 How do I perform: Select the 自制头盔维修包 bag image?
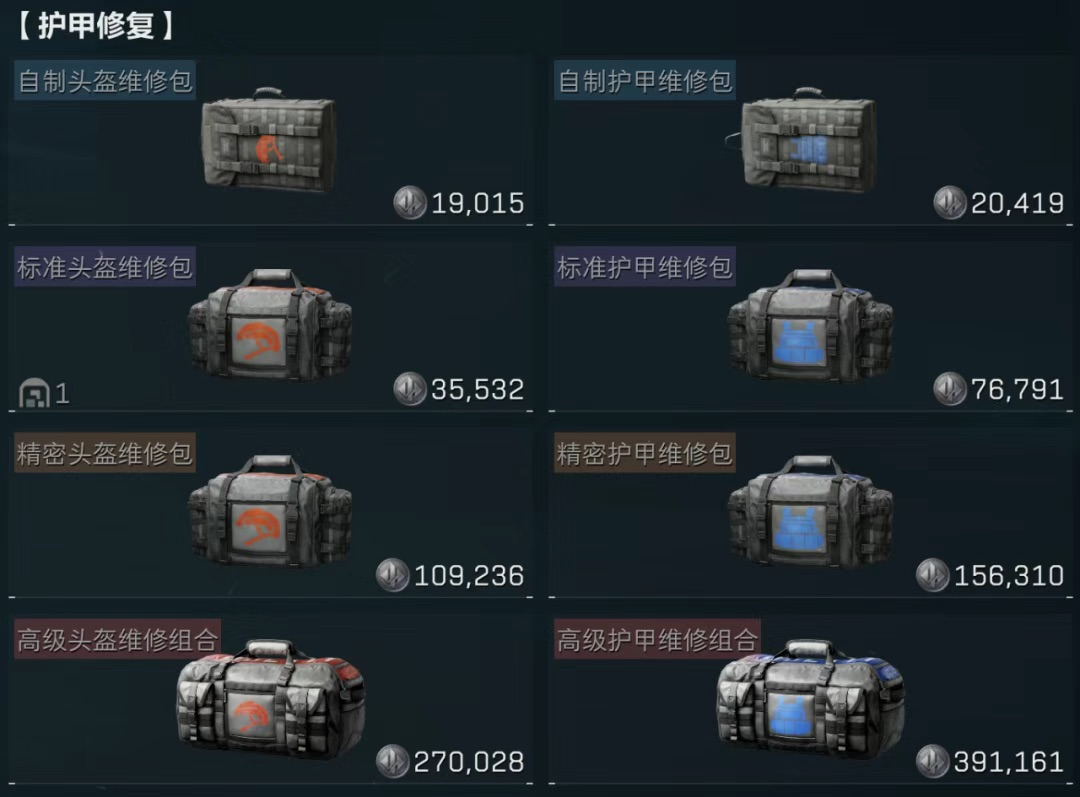pos(269,140)
